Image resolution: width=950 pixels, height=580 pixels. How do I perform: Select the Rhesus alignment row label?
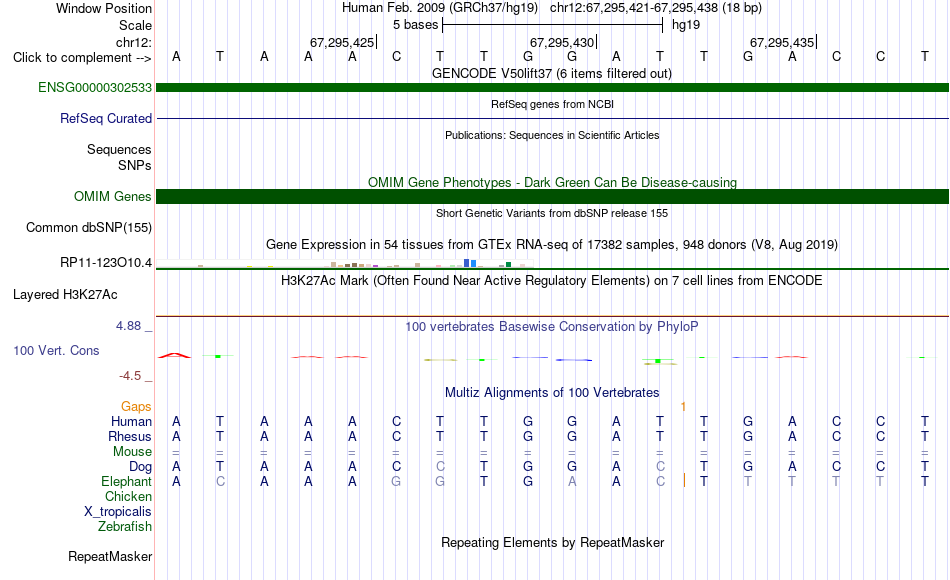pos(130,437)
